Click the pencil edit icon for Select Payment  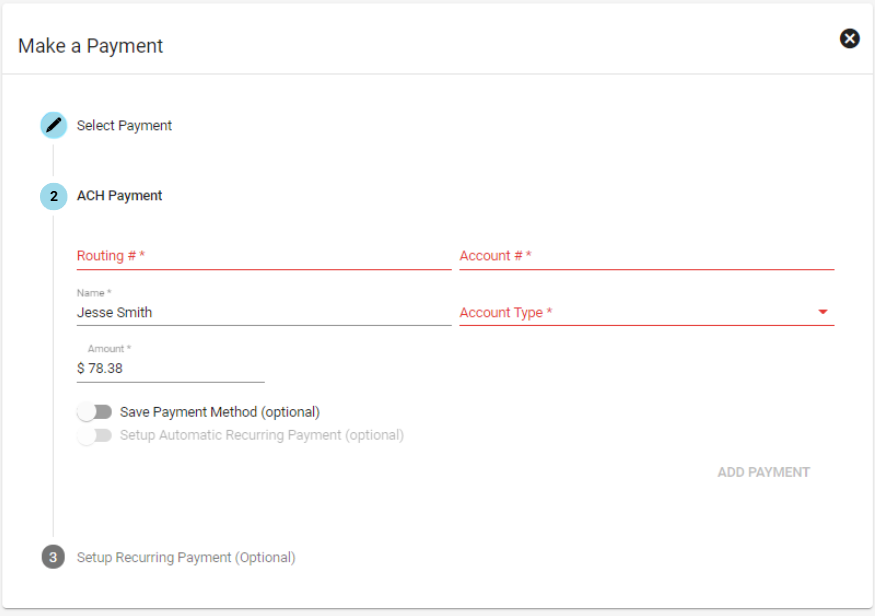coord(54,125)
